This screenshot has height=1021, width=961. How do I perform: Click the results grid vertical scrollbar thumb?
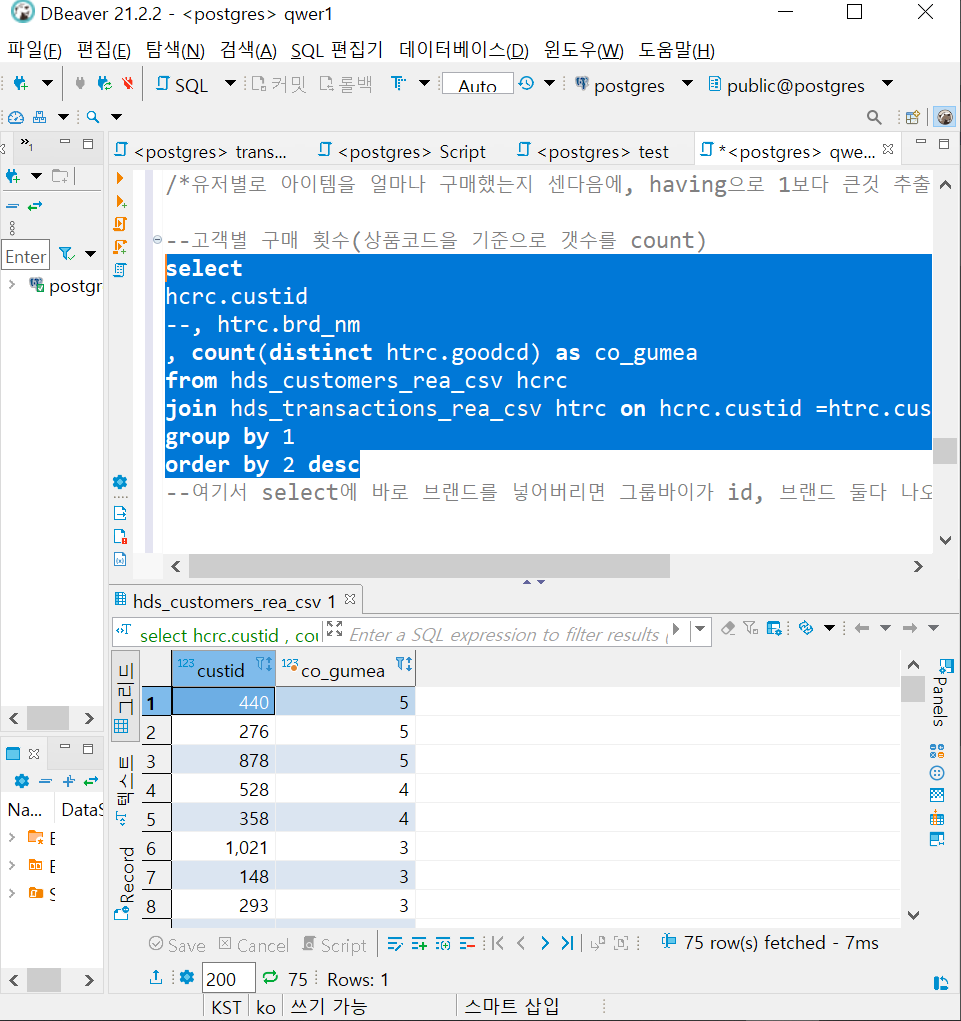[913, 689]
